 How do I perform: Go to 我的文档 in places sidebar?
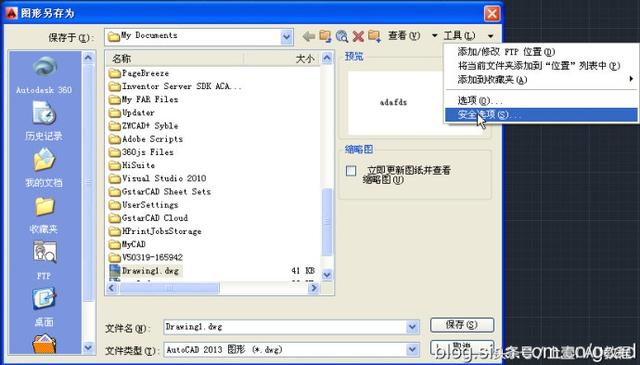44,167
